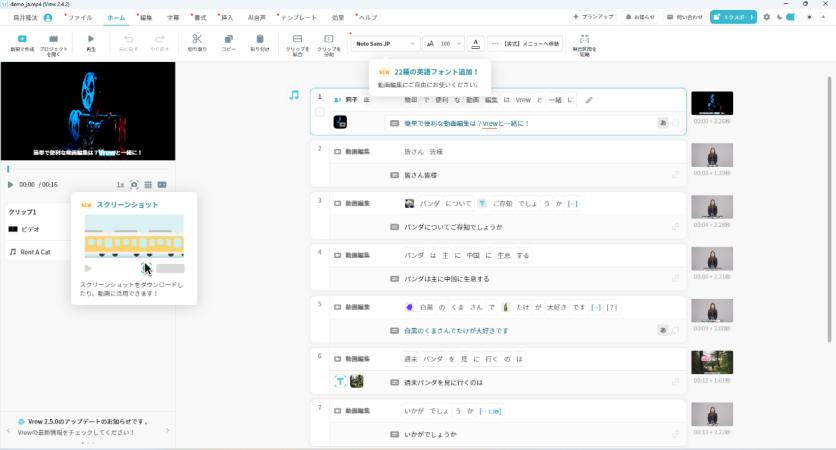Click the move to 書式 menu button
Viewport: 836px width, 450px height.
point(525,44)
